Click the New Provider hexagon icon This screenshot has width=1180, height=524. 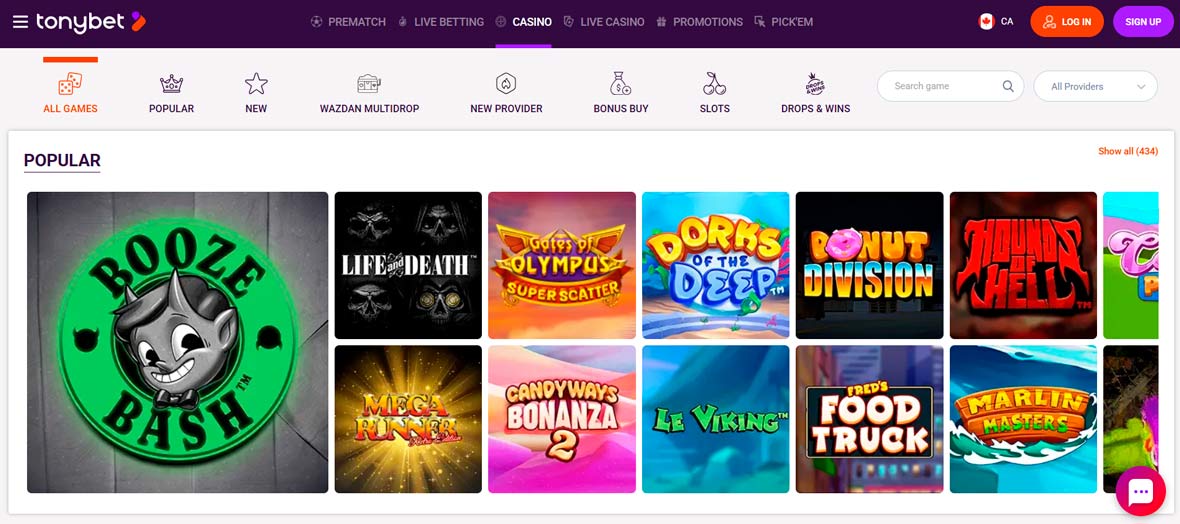(x=506, y=84)
